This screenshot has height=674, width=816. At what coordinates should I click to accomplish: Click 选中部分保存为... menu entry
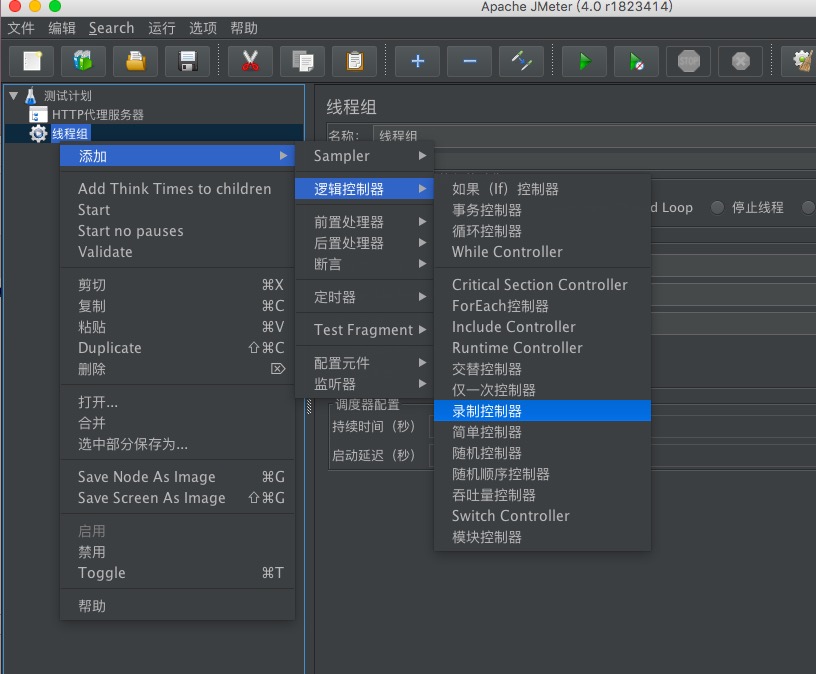(177, 444)
